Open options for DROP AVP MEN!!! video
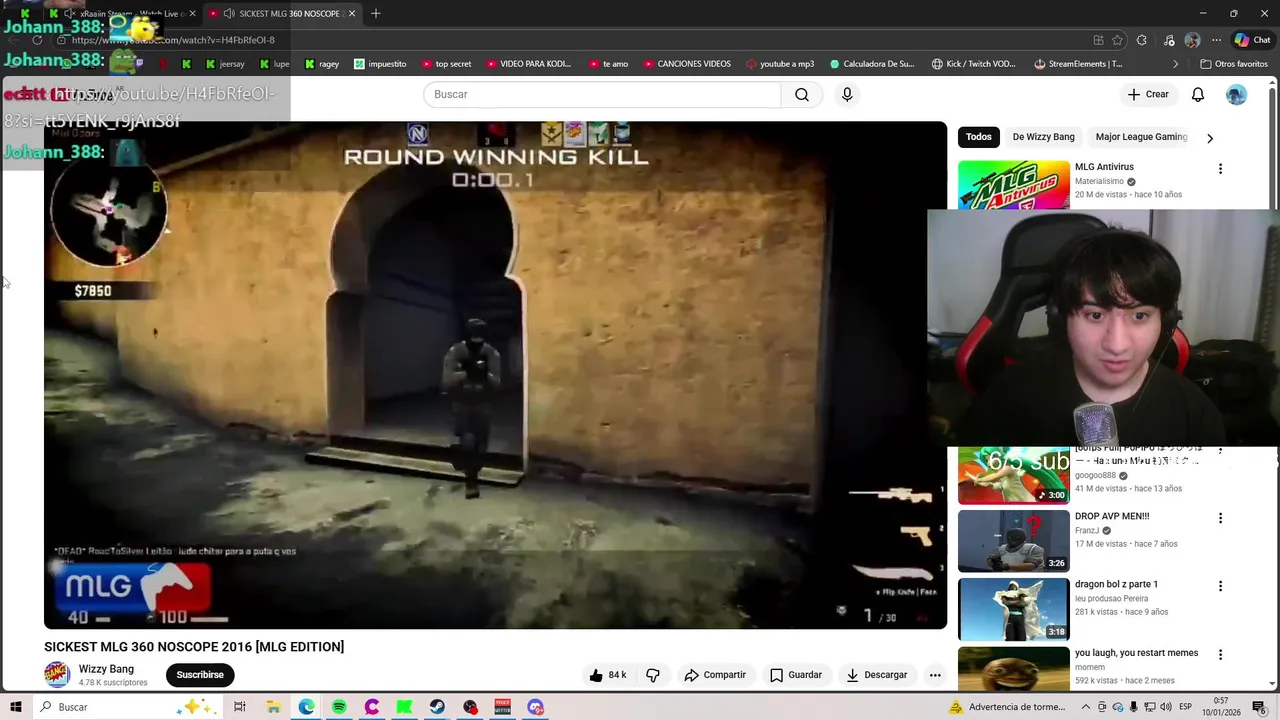Viewport: 1280px width, 720px height. tap(1220, 518)
